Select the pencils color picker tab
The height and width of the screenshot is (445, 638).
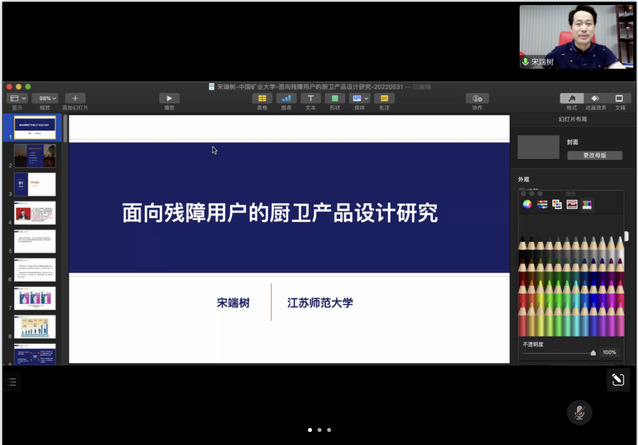coord(587,204)
